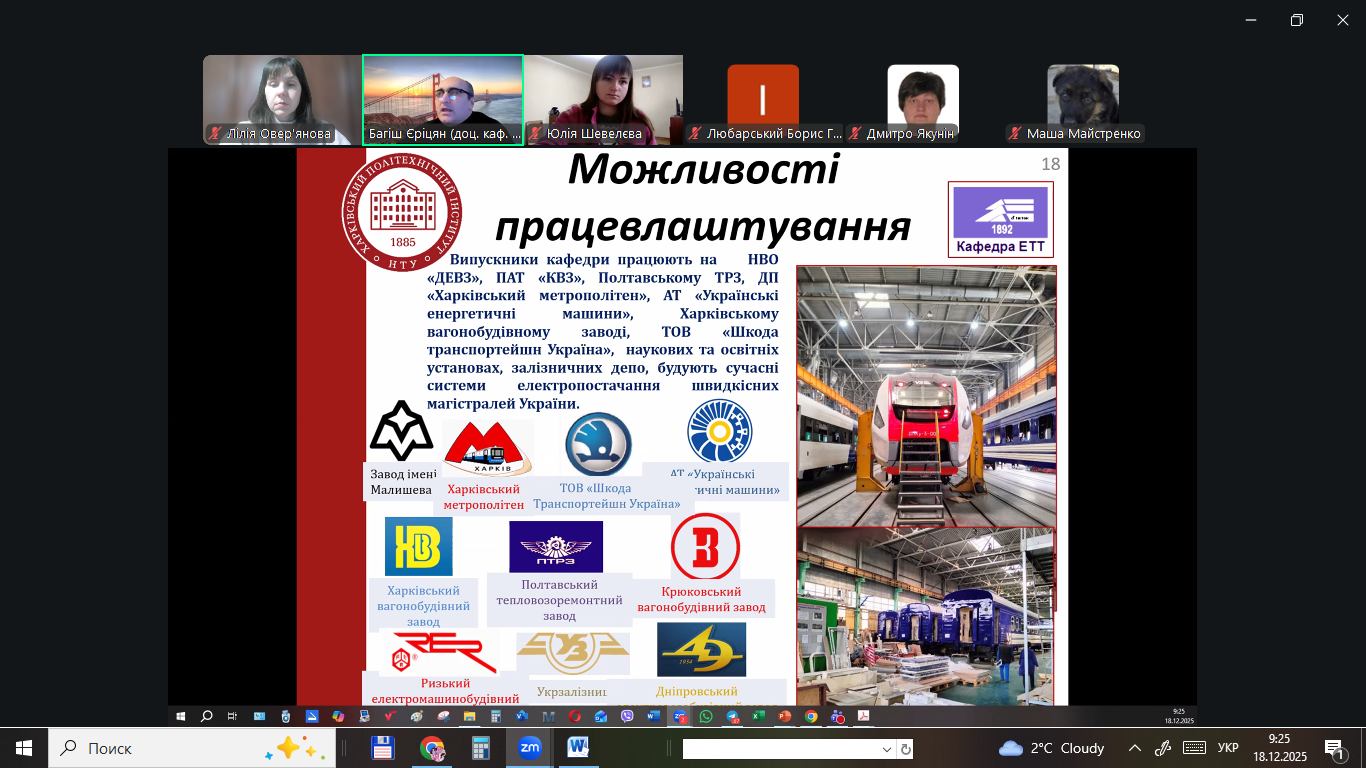Open the touch keyboard tray icon

click(x=1194, y=748)
